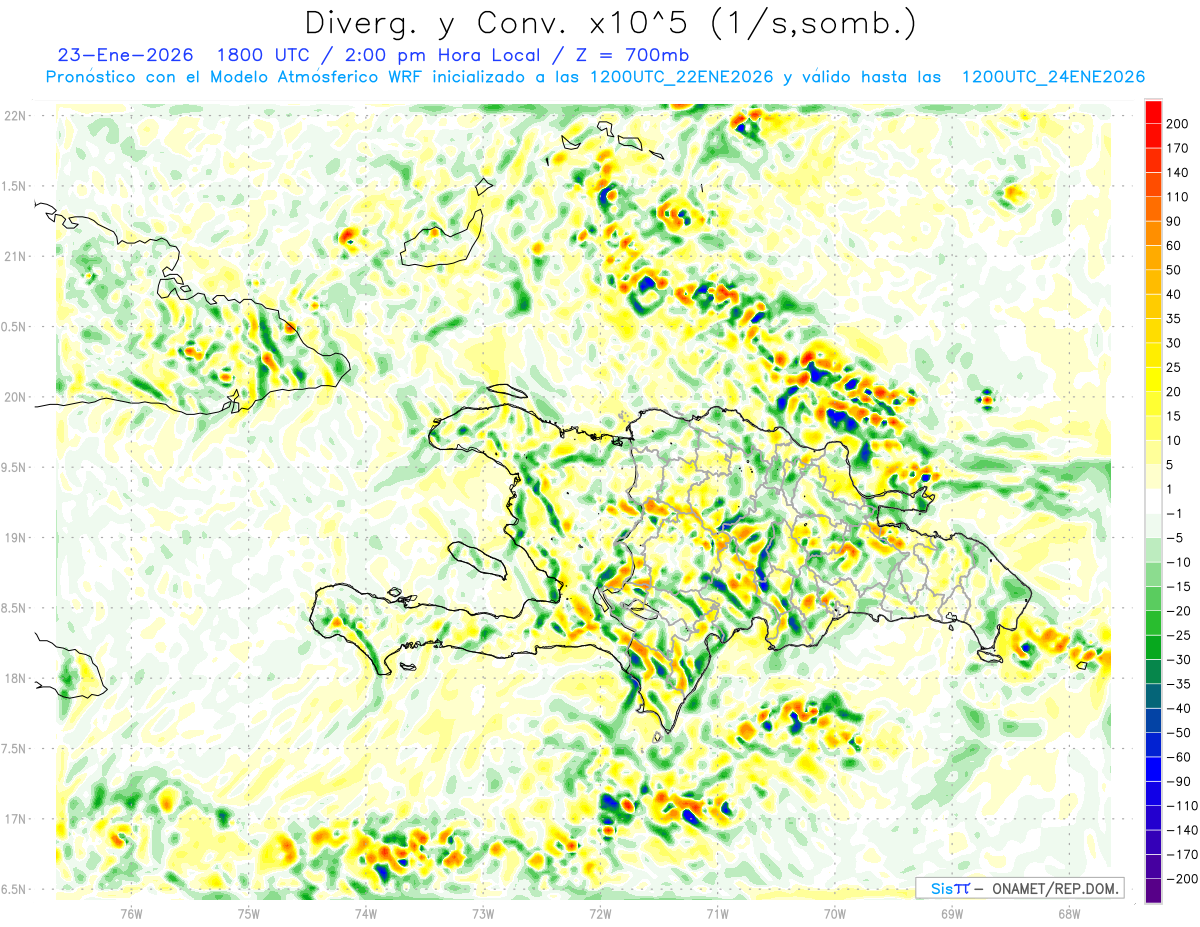Image resolution: width=1200 pixels, height=927 pixels.
Task: Click the positive 5 color scale label
Action: pyautogui.click(x=1171, y=465)
